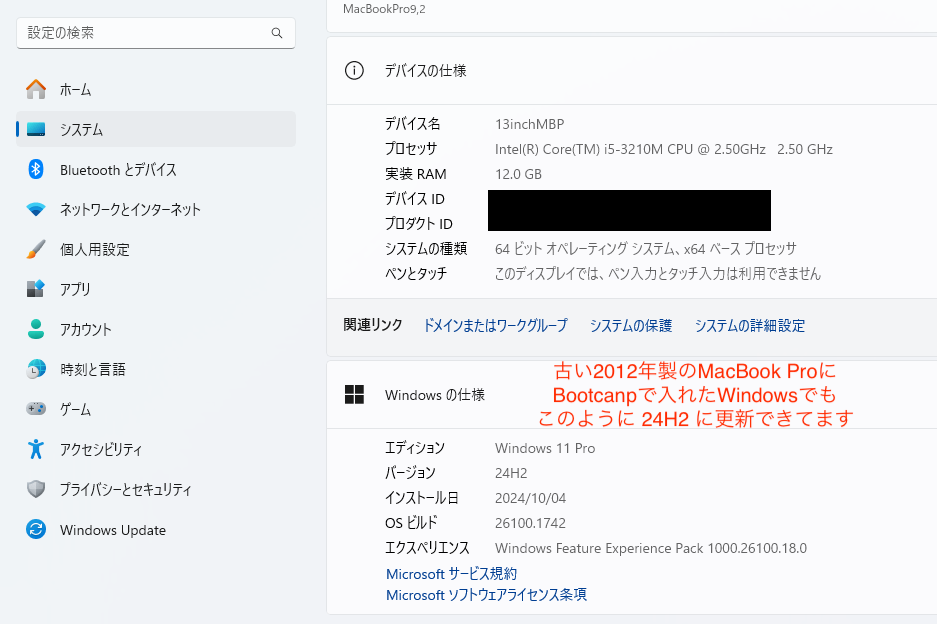Select Windows Feature Experience Pack text
937x624 pixels.
point(651,549)
